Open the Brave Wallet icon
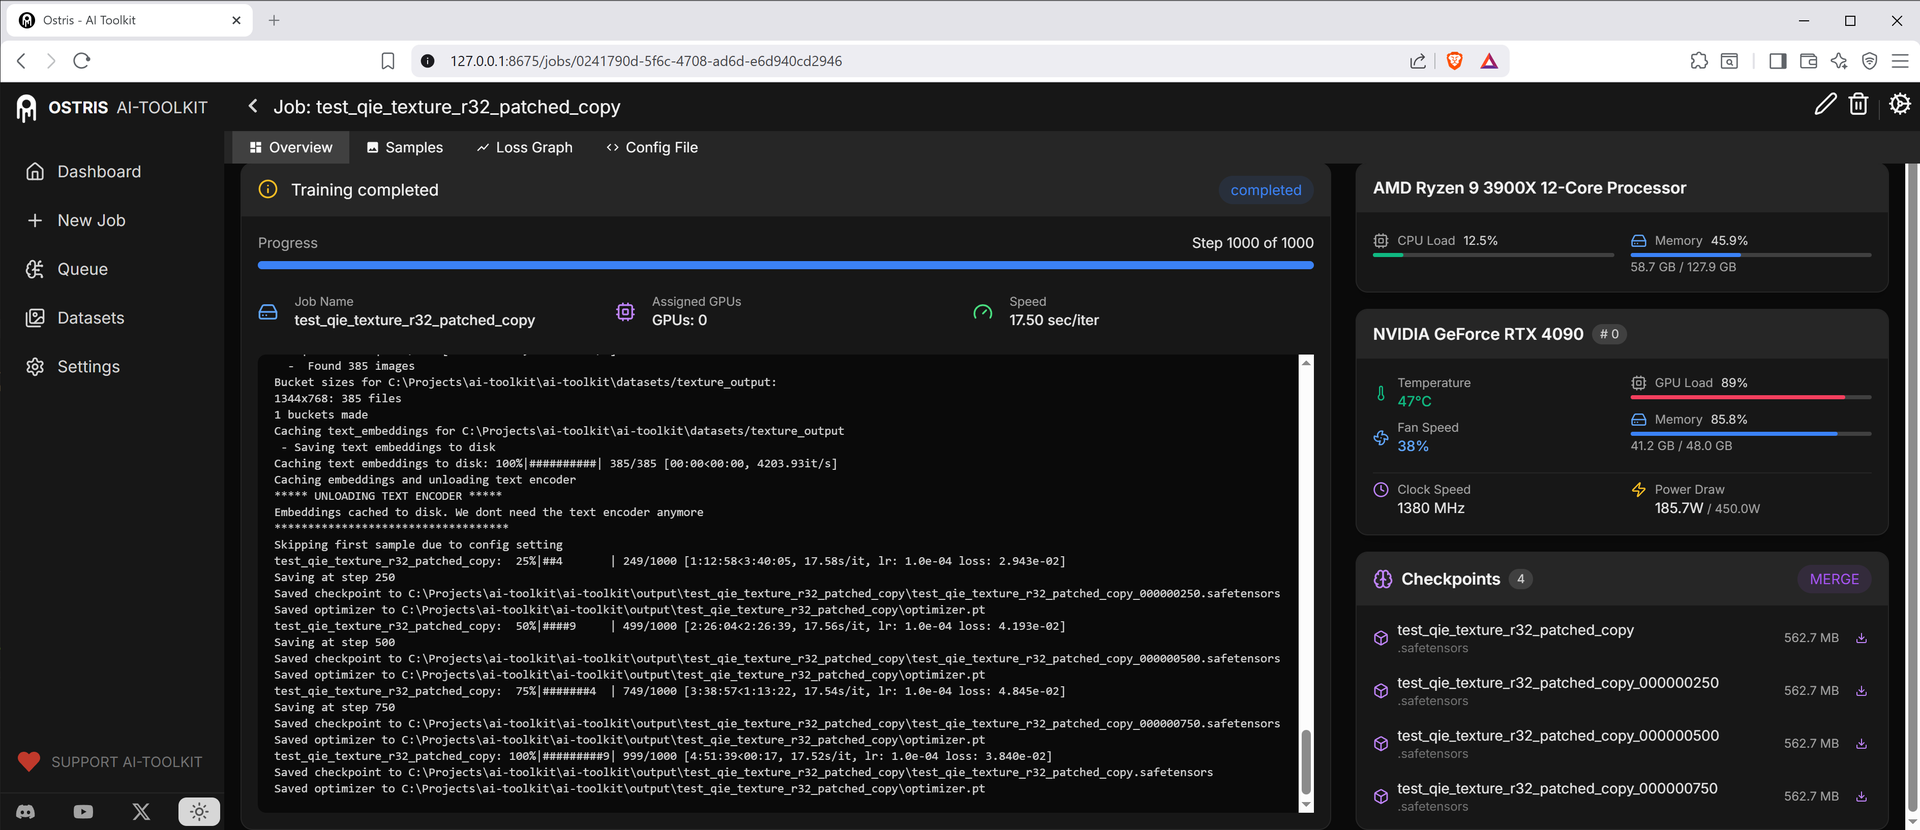Screen dimensions: 1920x830 pyautogui.click(x=1808, y=61)
